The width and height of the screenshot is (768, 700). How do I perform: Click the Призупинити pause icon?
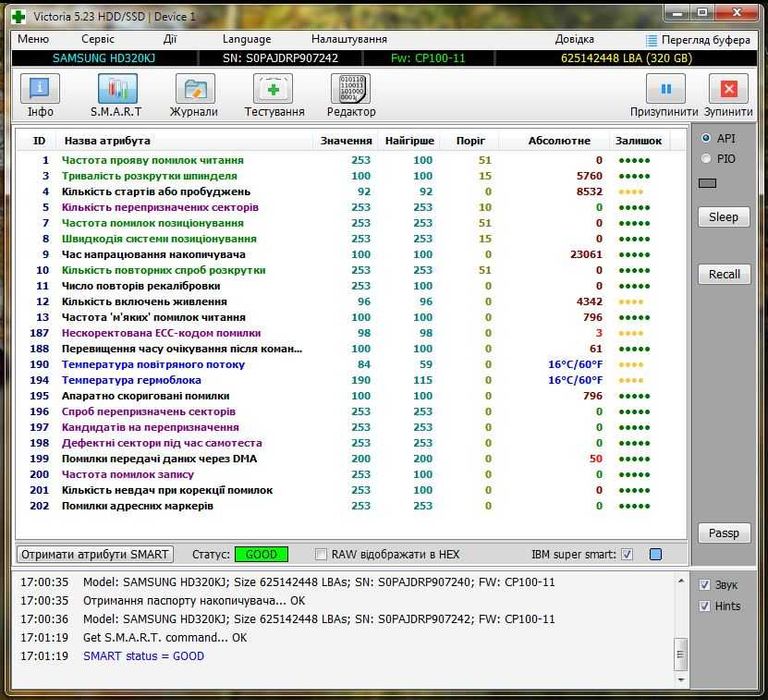tap(666, 89)
